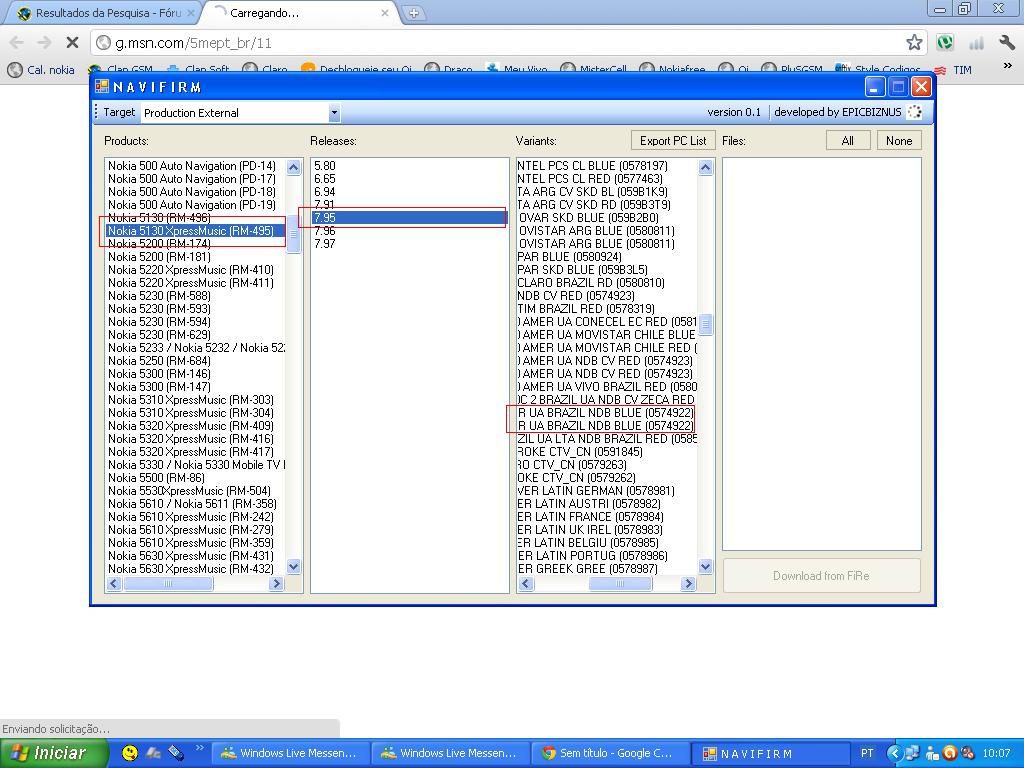Switch to Sem título - Google Chrome taskbar item
1024x768 pixels.
(611, 753)
